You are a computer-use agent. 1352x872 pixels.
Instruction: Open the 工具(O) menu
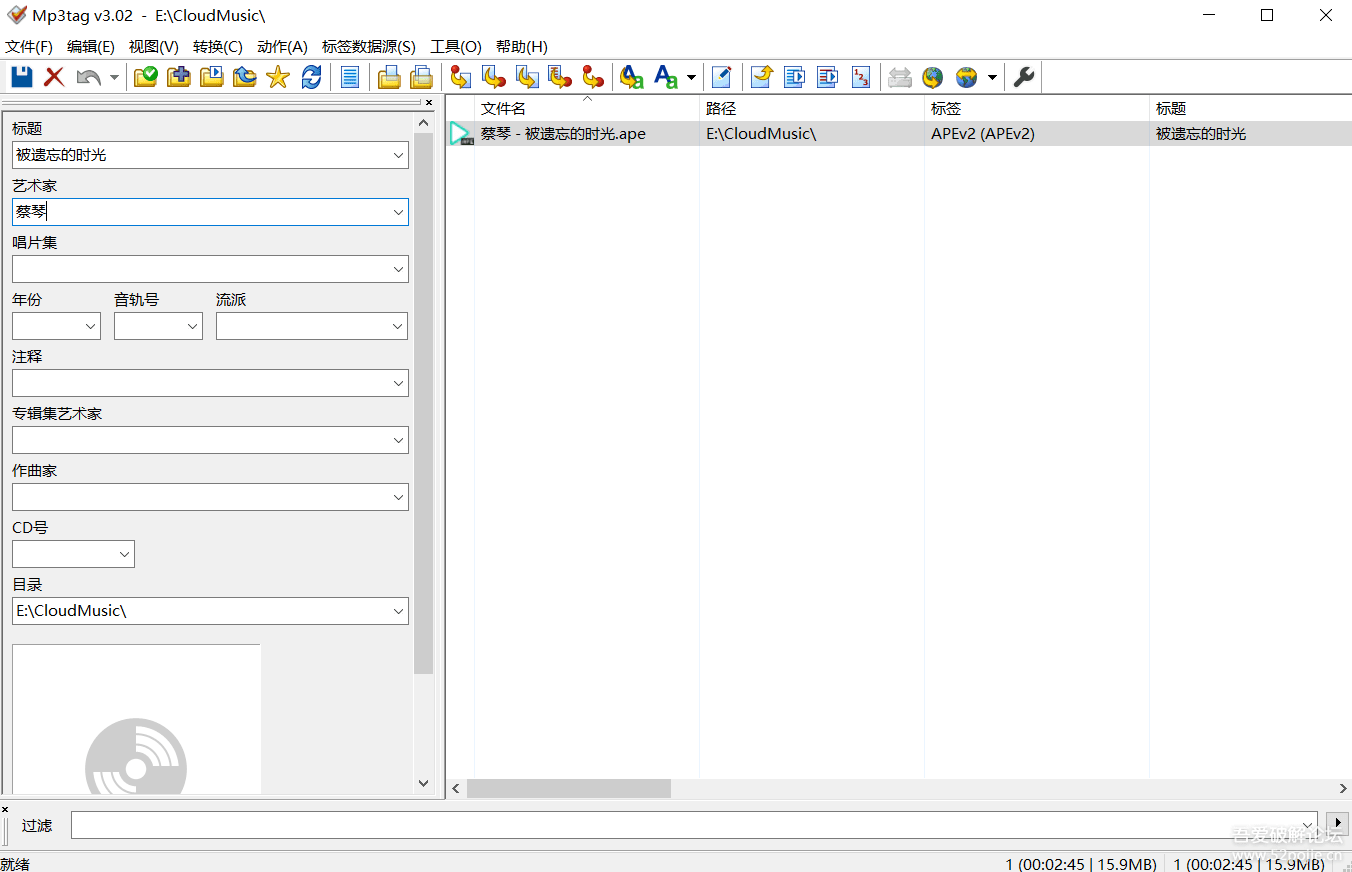point(456,47)
